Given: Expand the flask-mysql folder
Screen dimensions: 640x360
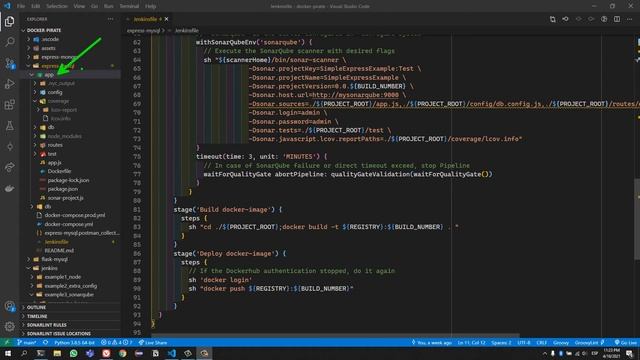Looking at the screenshot, I should tap(54, 259).
